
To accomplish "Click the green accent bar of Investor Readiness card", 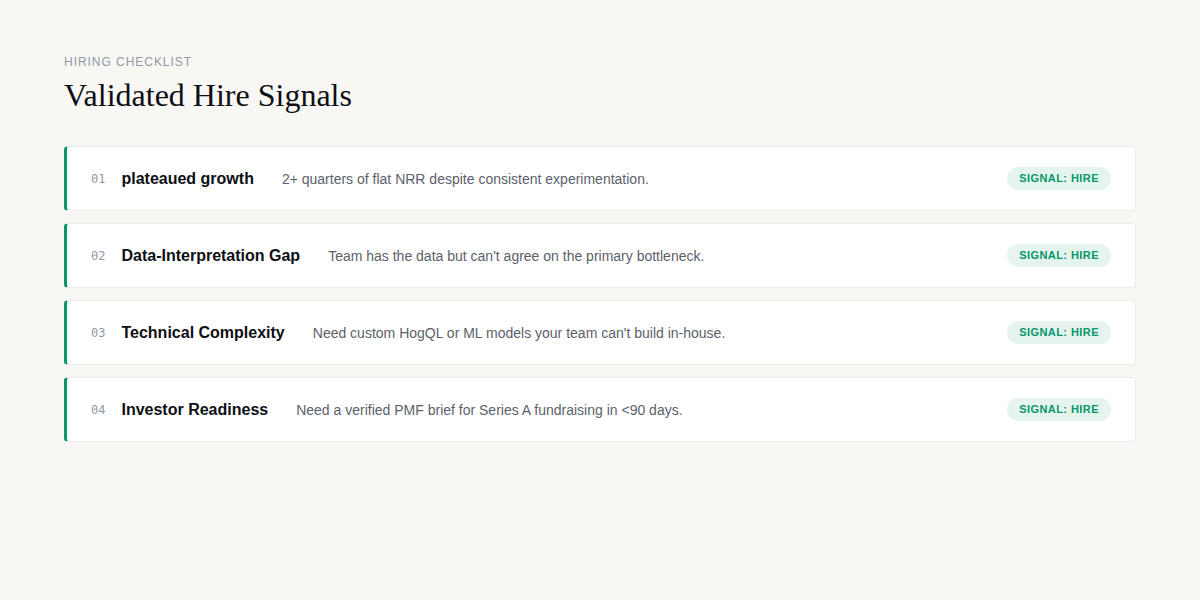I will 65,410.
